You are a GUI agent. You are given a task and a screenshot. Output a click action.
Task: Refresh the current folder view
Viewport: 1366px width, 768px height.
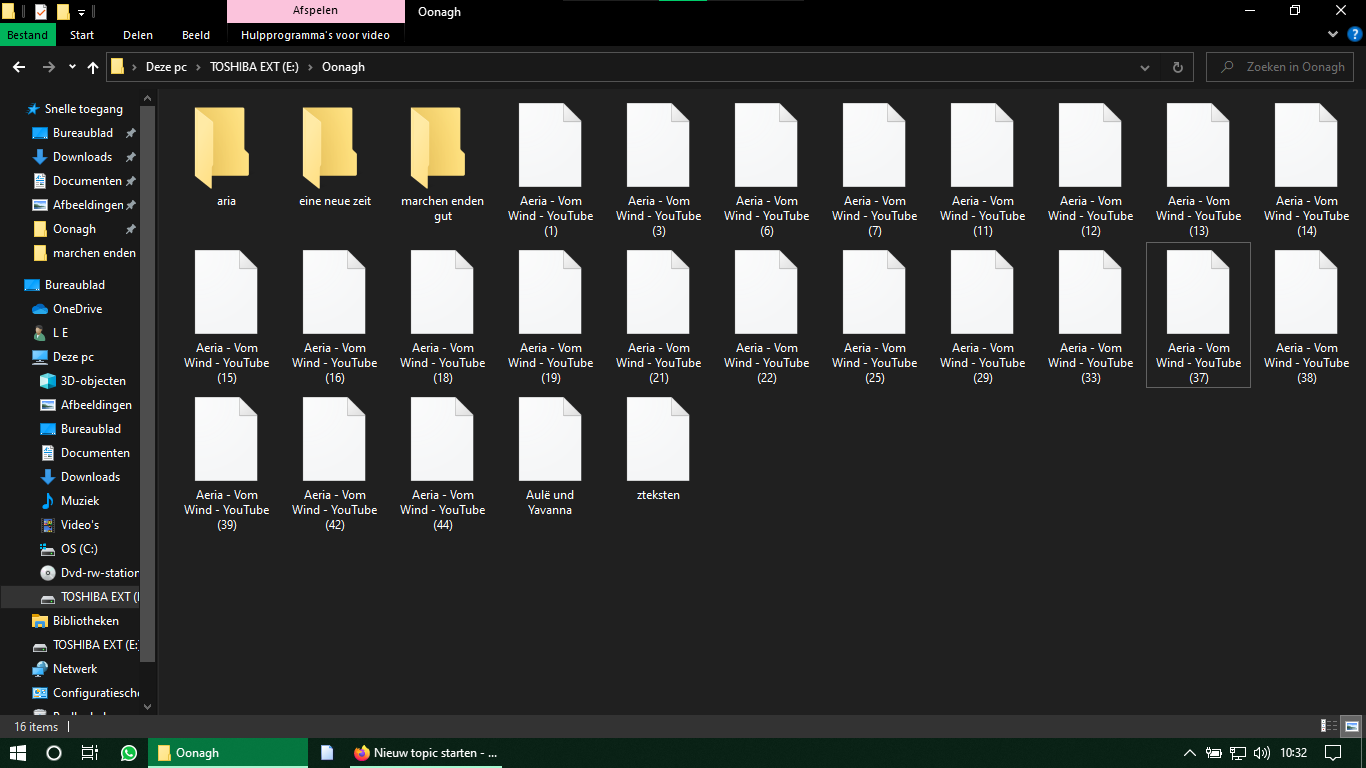(x=1177, y=67)
